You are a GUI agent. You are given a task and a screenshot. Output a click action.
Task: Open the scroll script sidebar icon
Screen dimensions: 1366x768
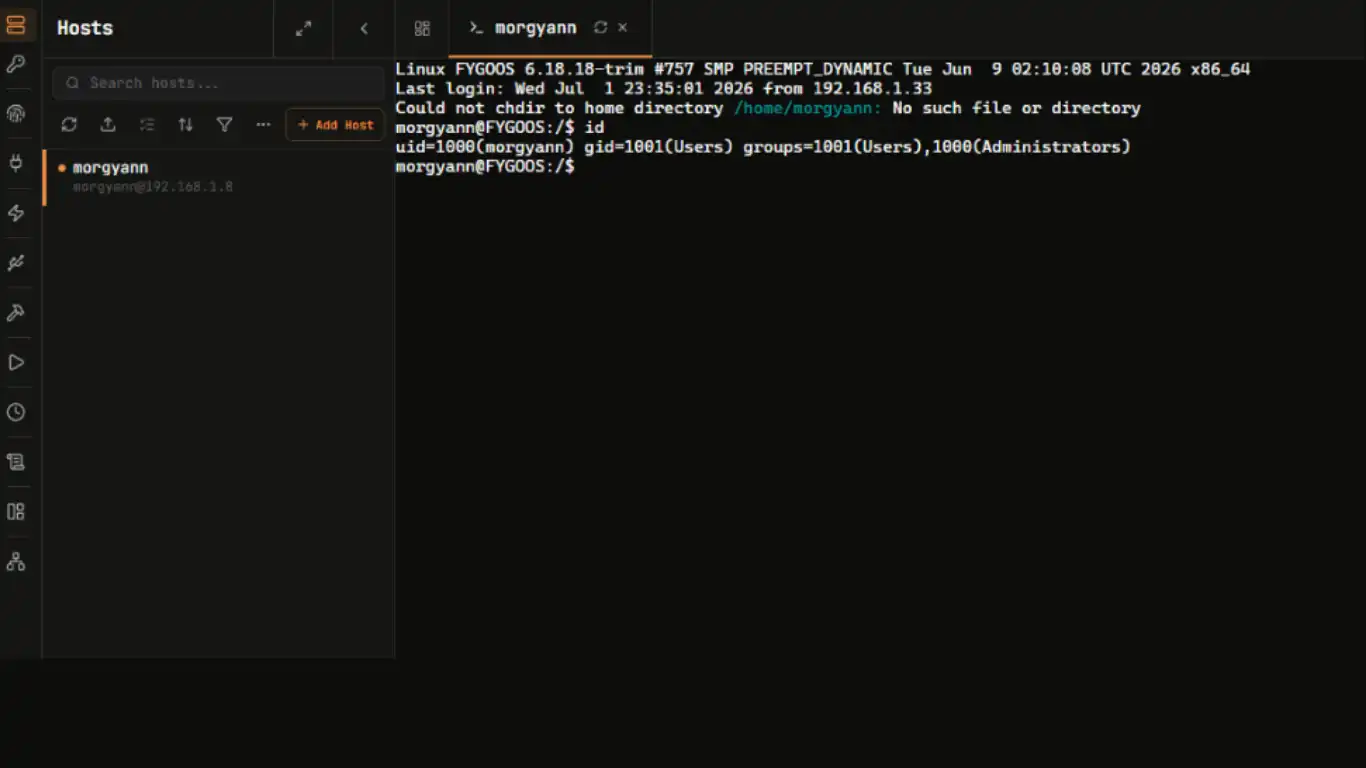16,462
